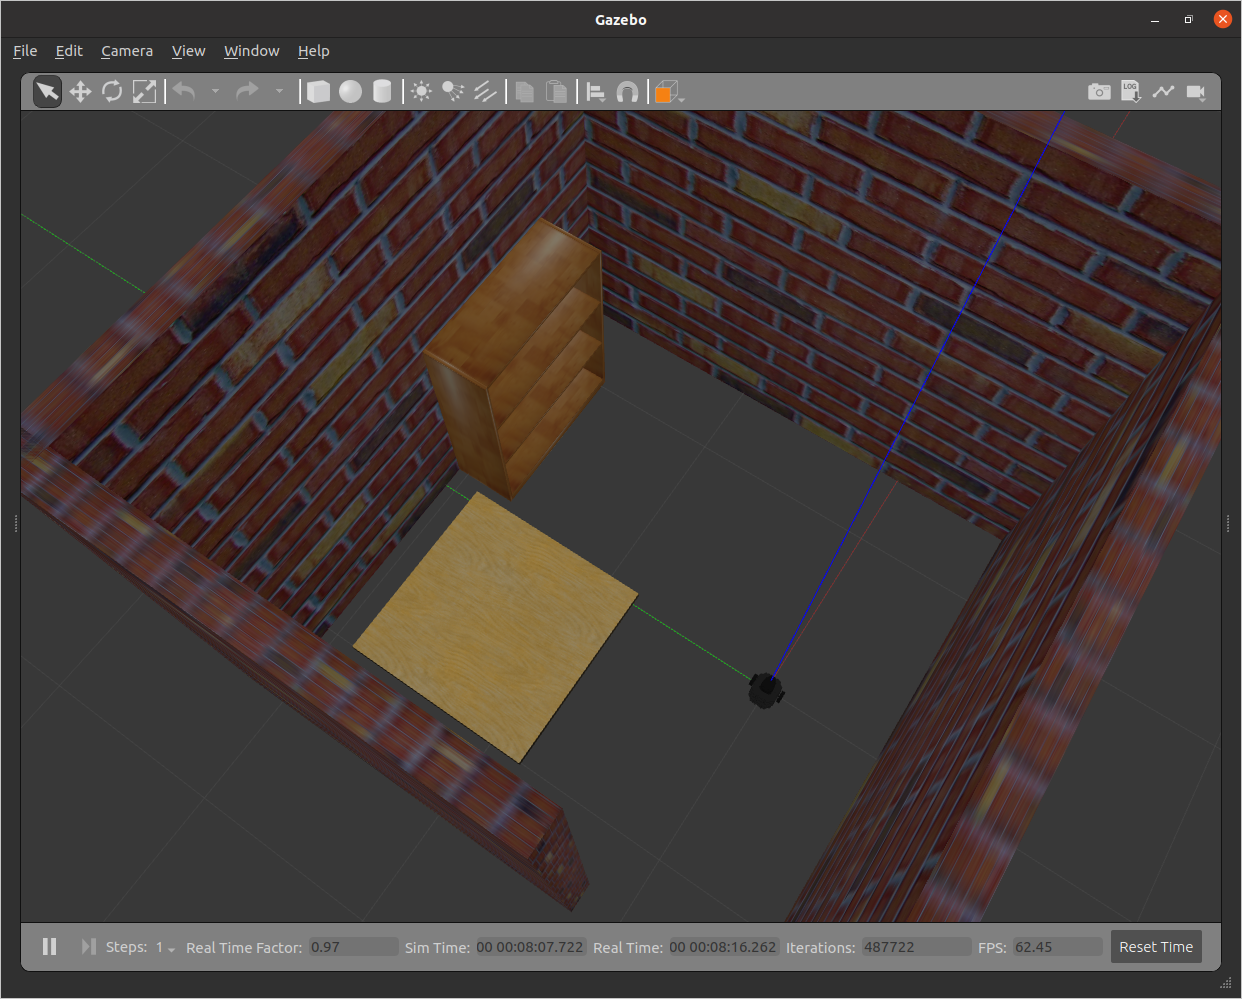This screenshot has width=1242, height=999.
Task: Open the Window menu
Action: pos(252,51)
